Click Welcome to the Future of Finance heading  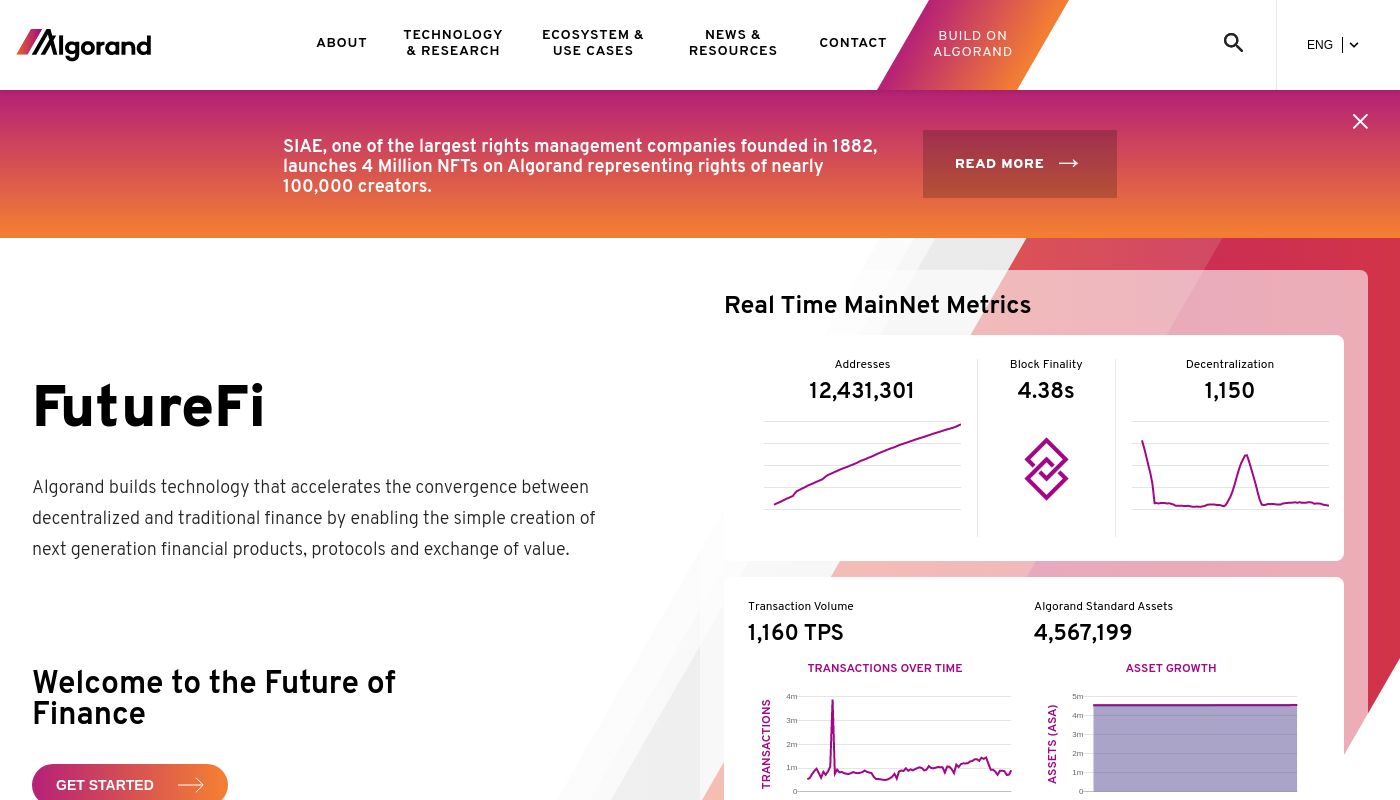(x=214, y=698)
